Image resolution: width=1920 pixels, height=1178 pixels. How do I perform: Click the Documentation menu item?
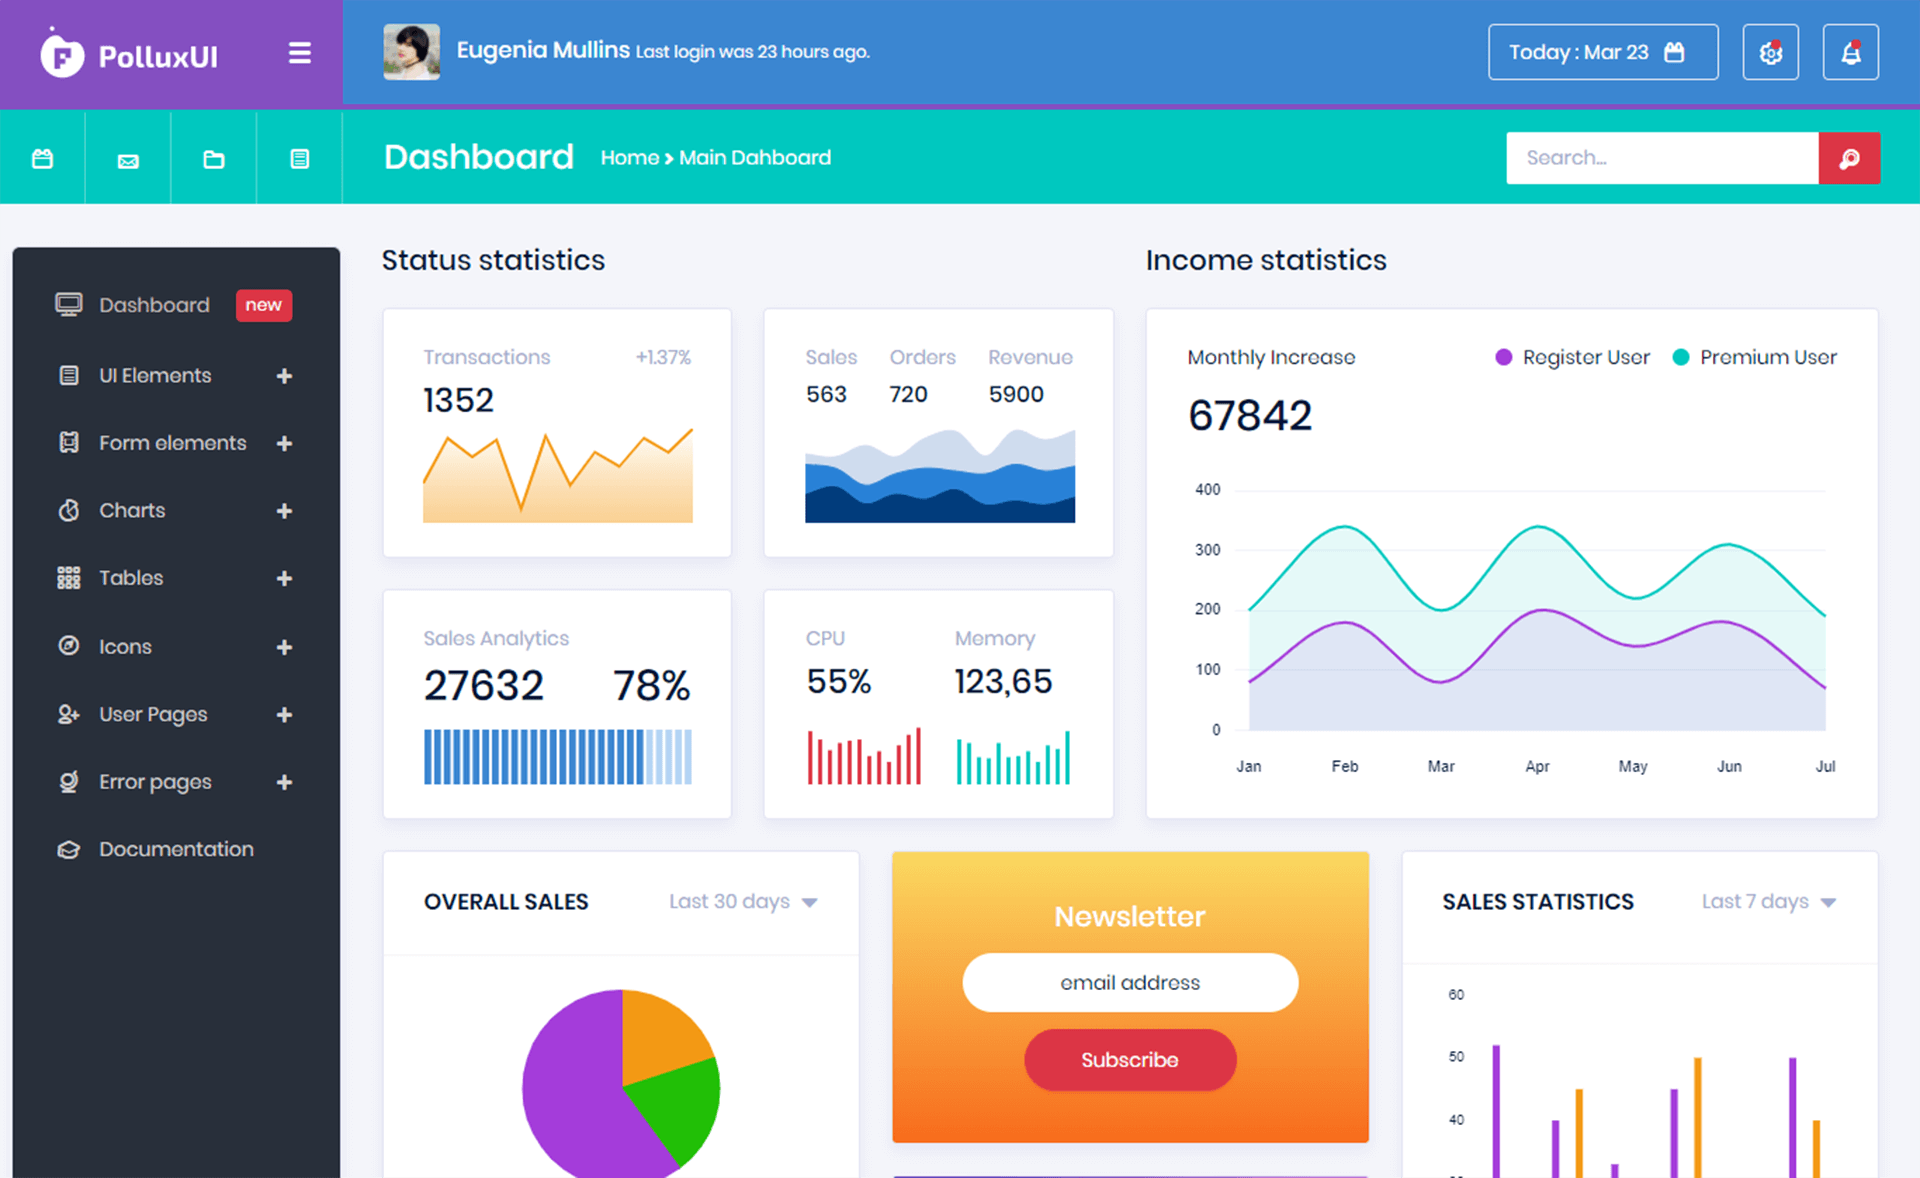[x=176, y=849]
